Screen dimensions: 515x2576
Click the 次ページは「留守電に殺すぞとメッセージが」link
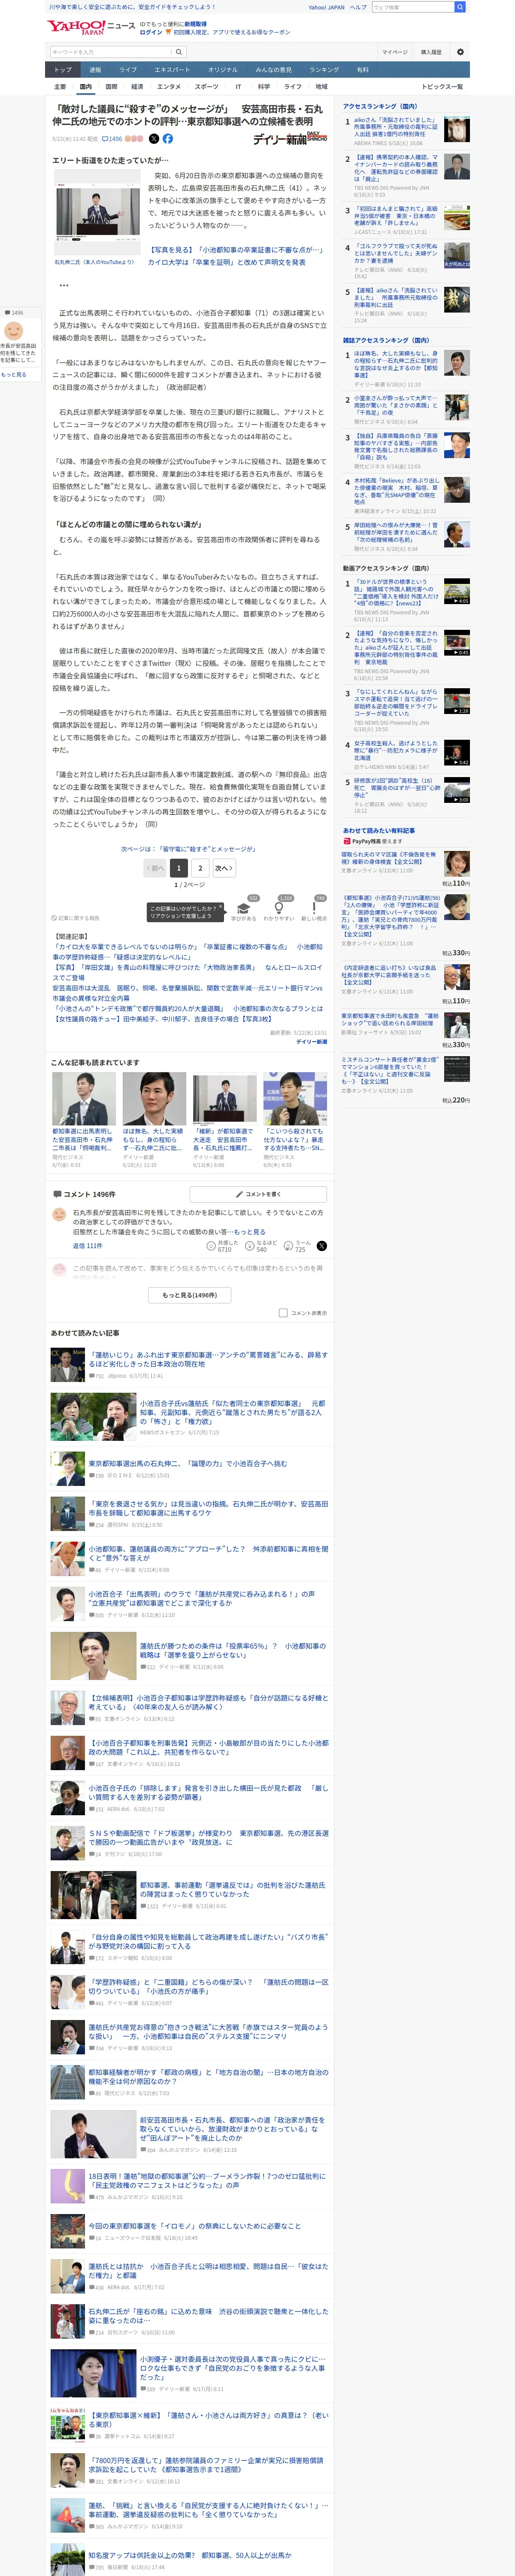pyautogui.click(x=189, y=849)
